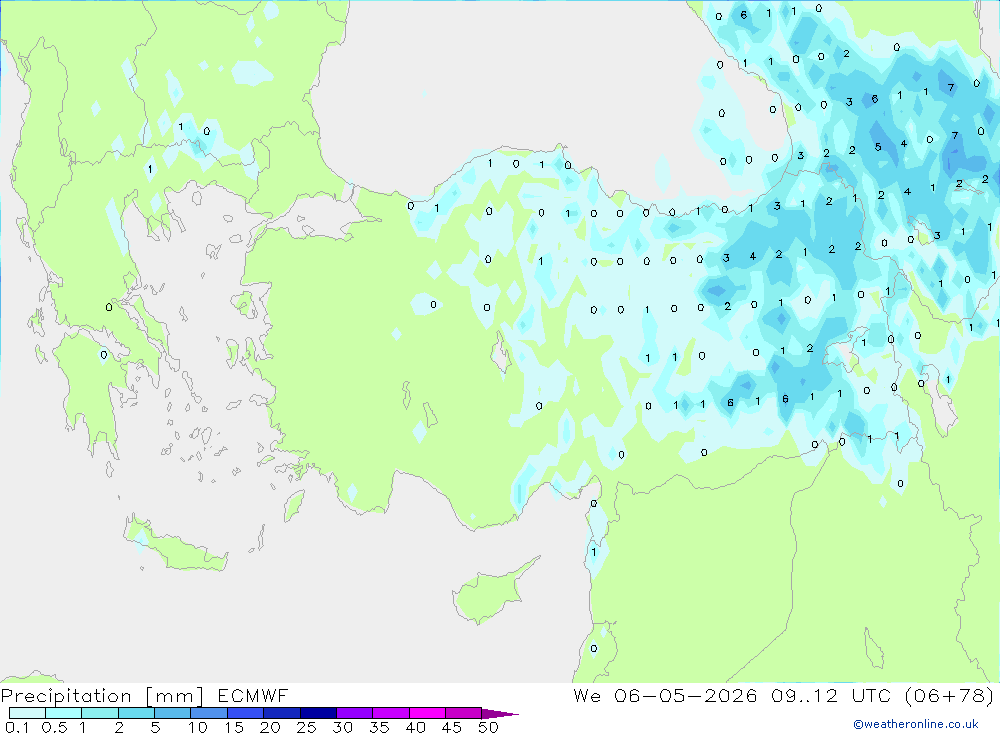This screenshot has height=733, width=1000.
Task: Click the legend label '0.1'
Action: pyautogui.click(x=17, y=727)
